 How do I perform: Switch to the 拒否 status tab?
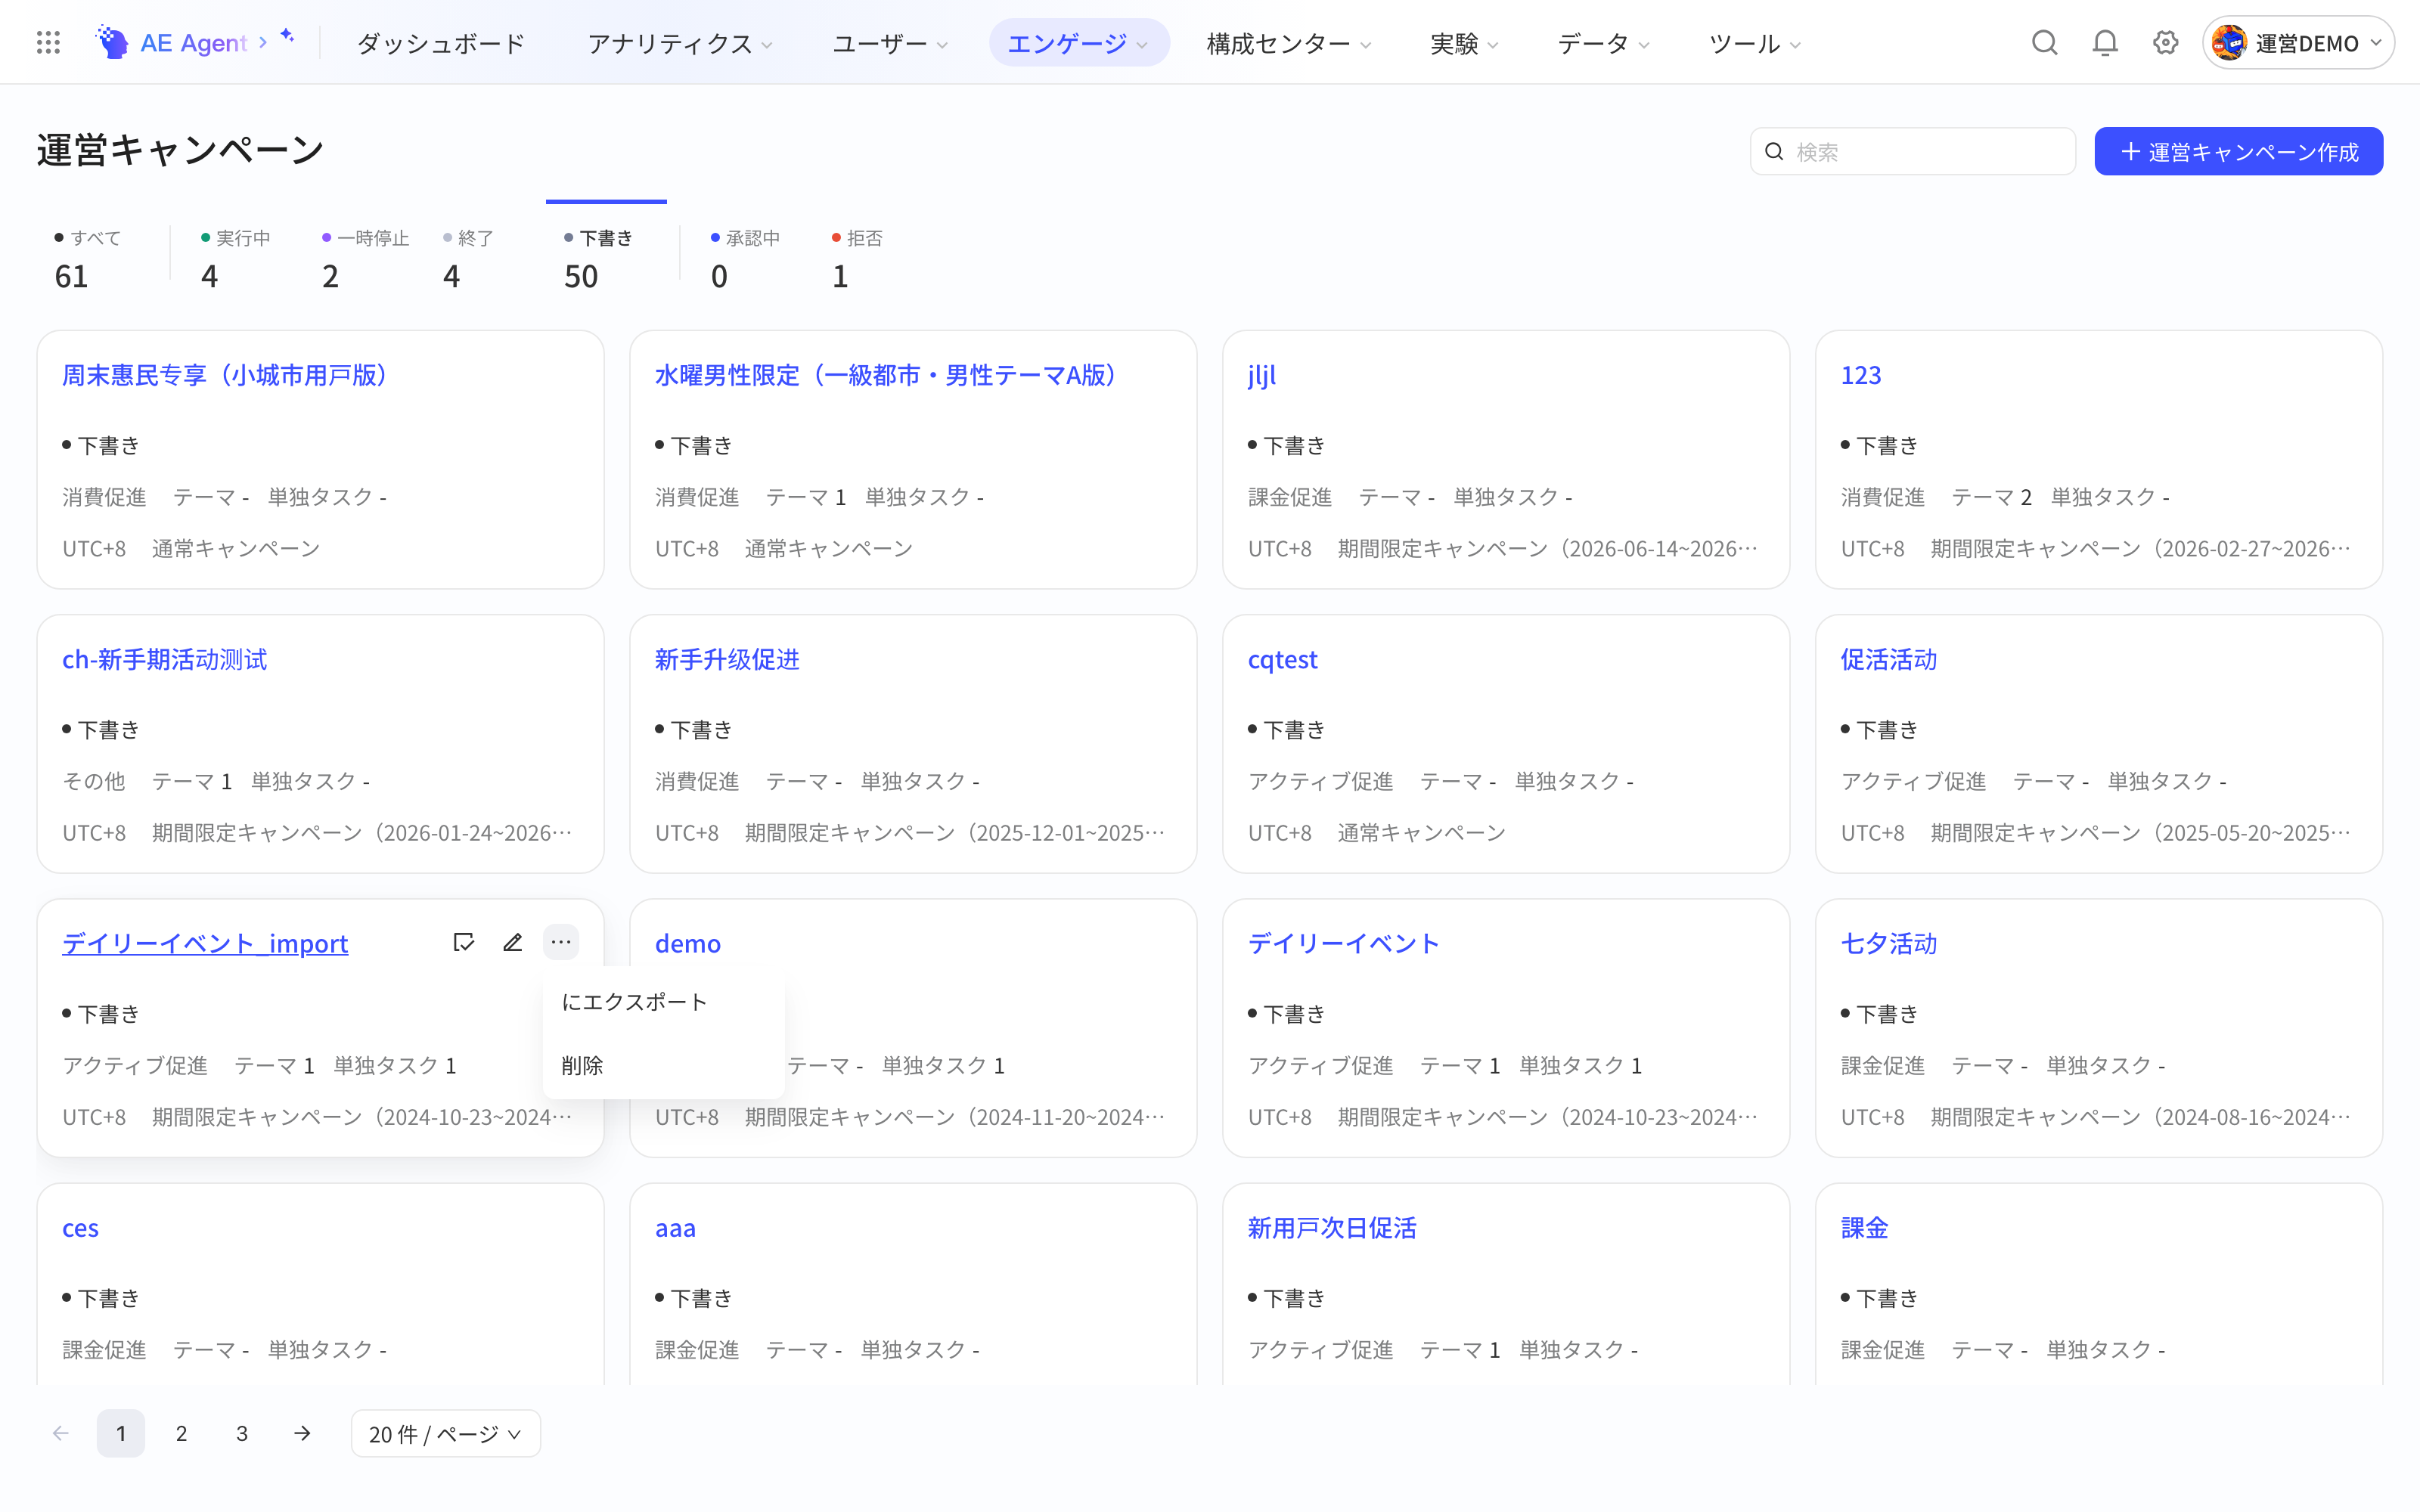[x=857, y=259]
